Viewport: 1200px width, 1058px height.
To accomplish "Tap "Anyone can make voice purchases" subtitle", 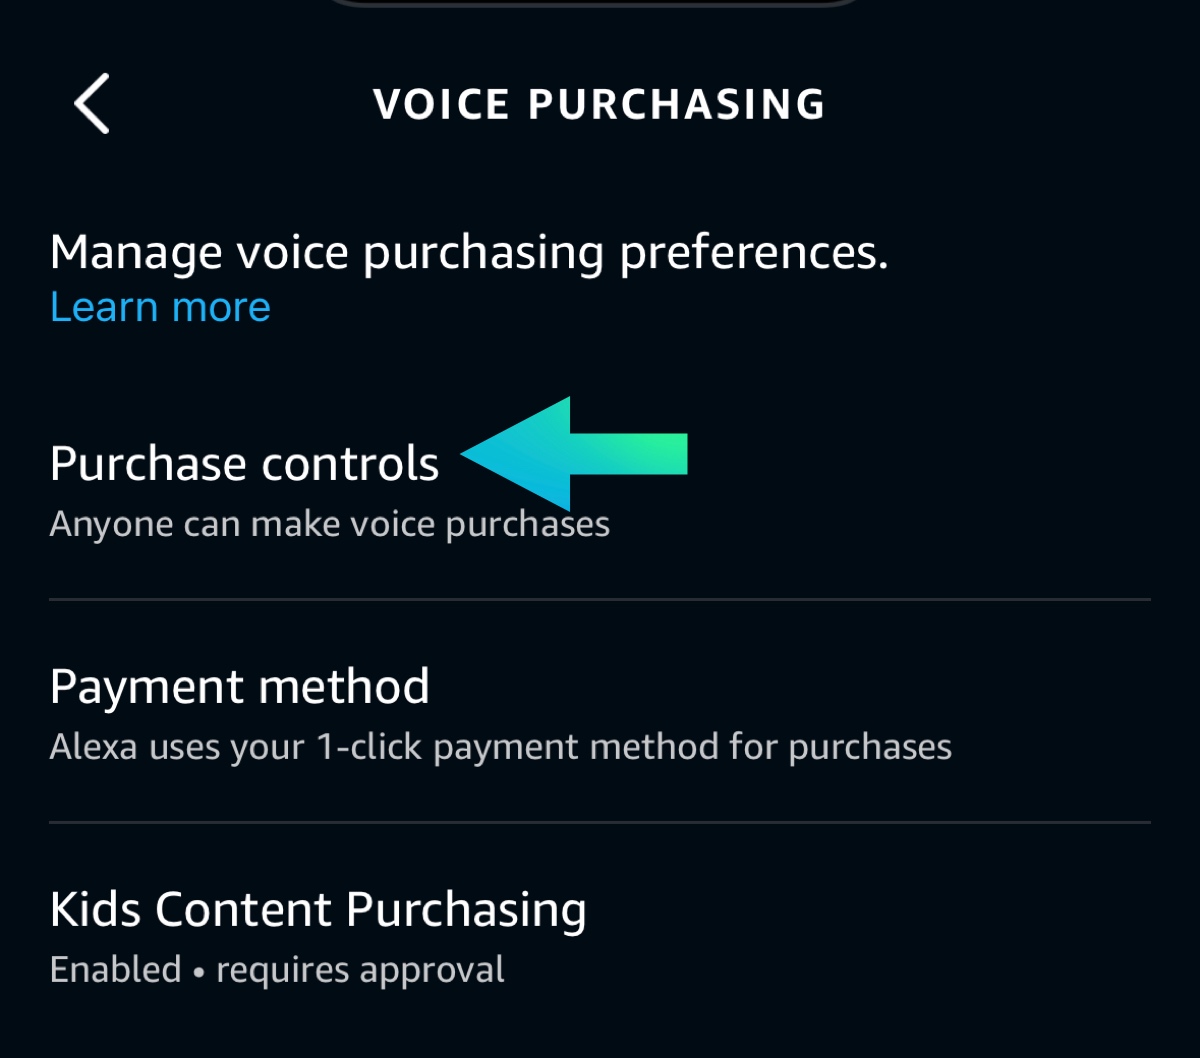I will 329,524.
